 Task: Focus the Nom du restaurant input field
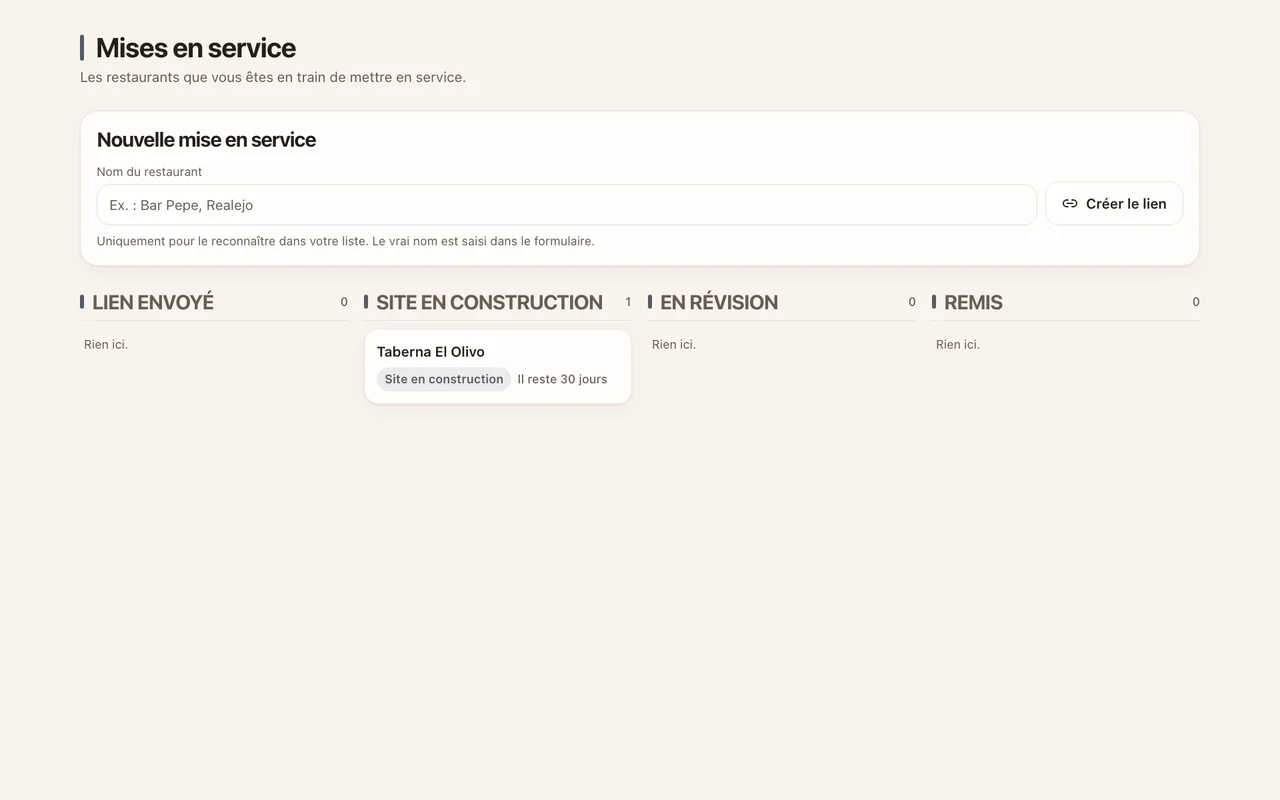click(567, 205)
